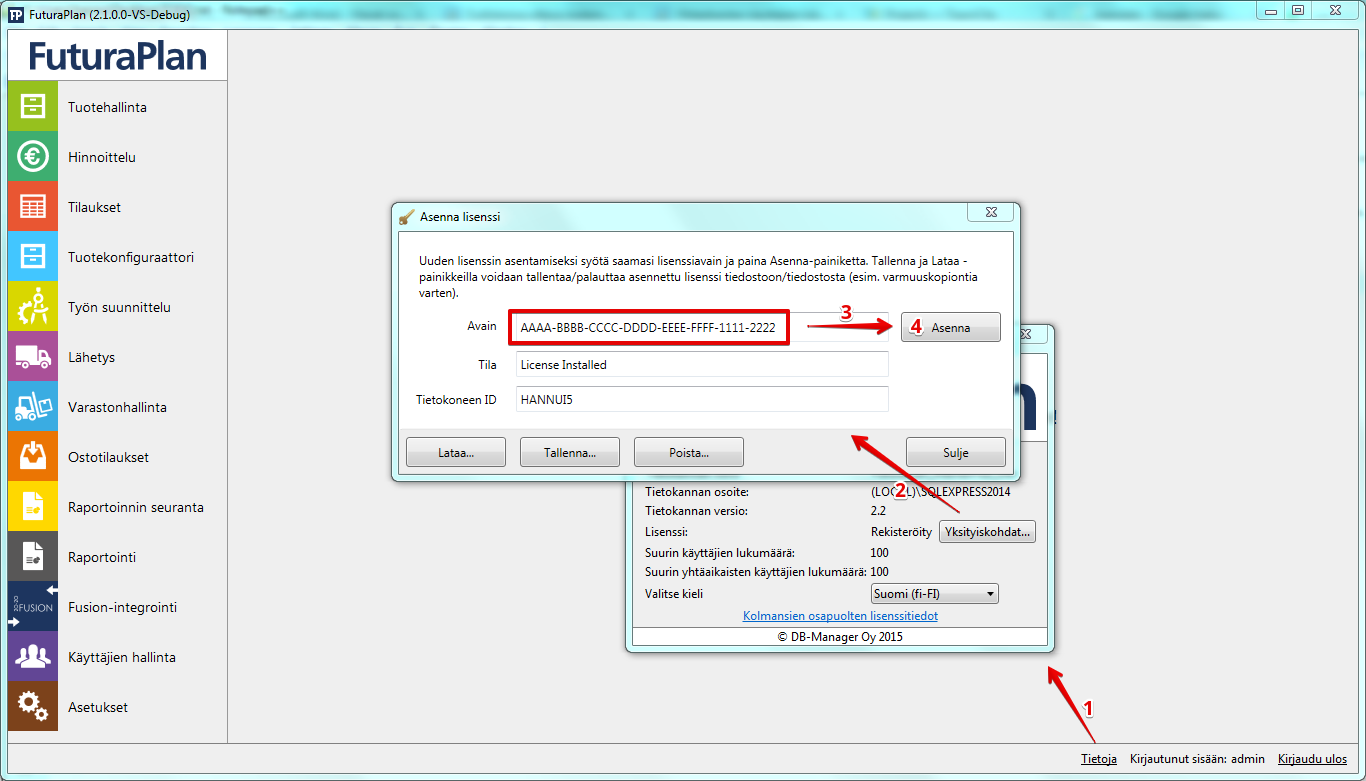Image resolution: width=1366 pixels, height=781 pixels.
Task: Click Sulje to close license dialog
Action: coord(956,452)
